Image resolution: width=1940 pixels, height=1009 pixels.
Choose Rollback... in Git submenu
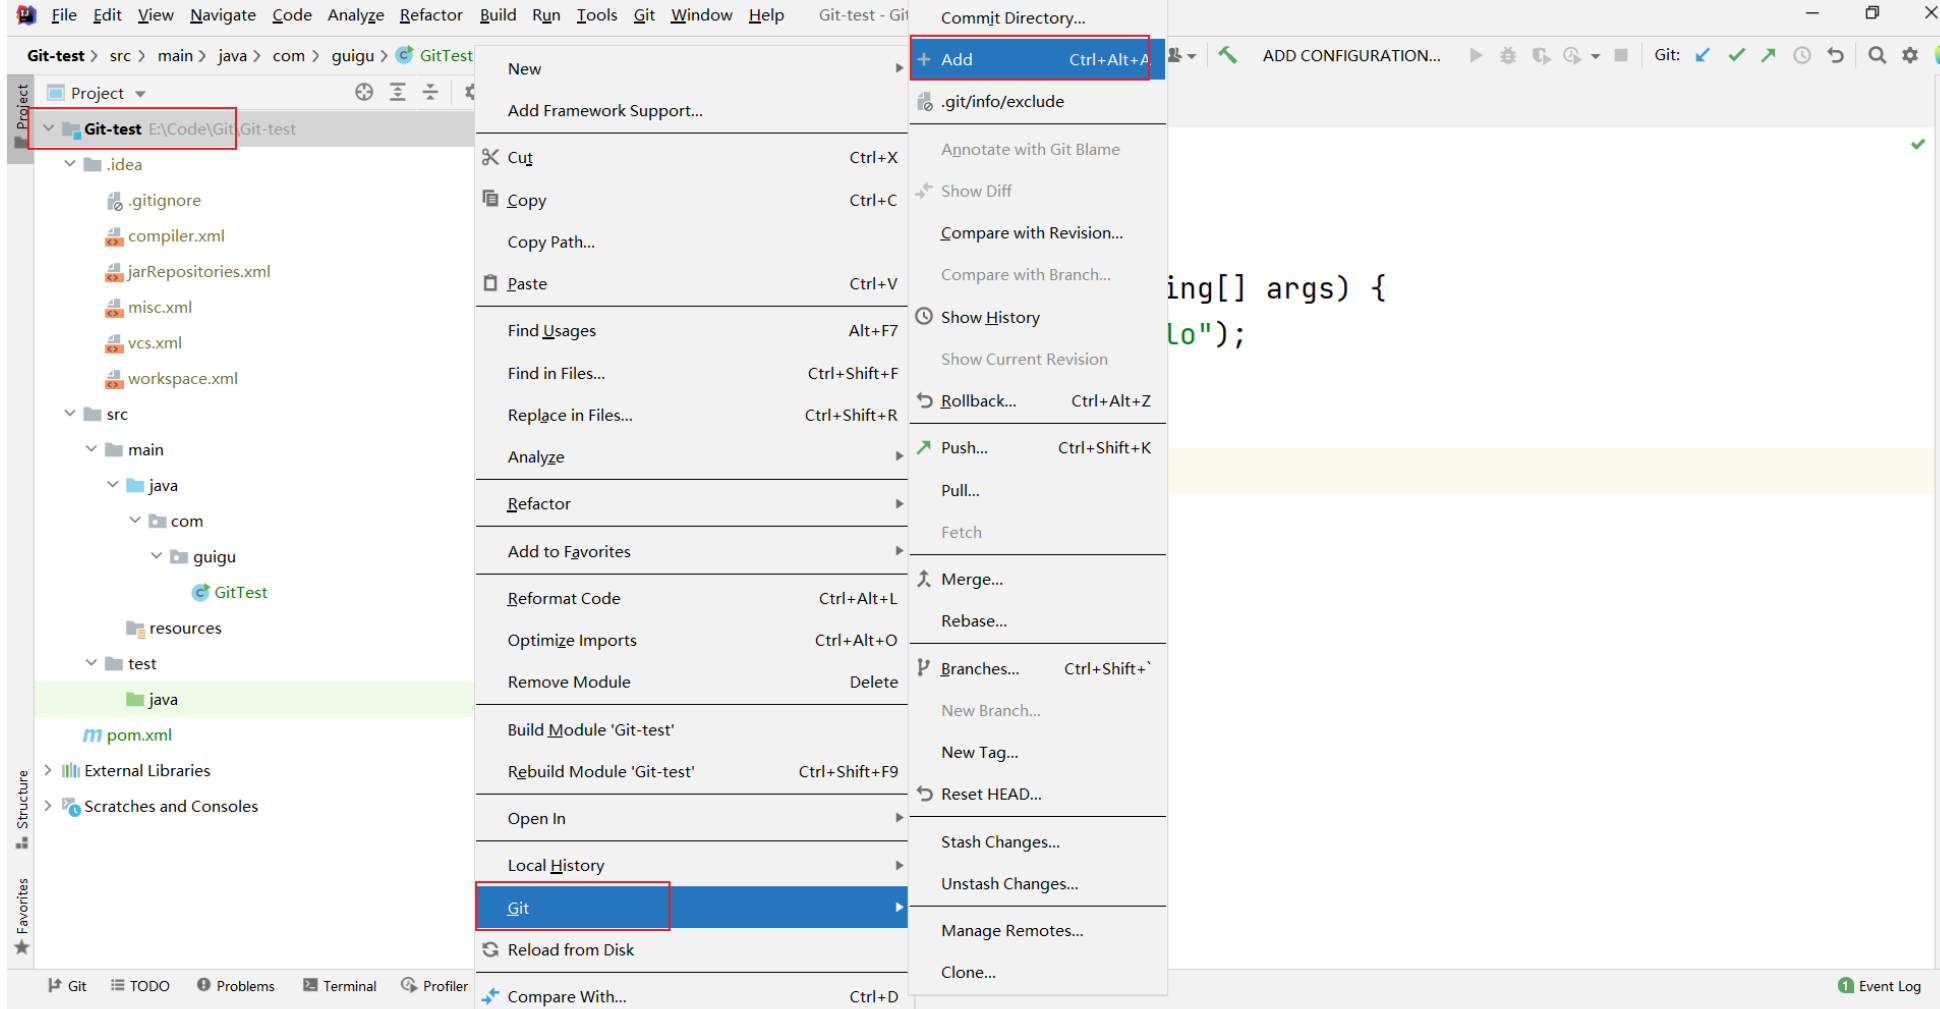[x=1038, y=401]
